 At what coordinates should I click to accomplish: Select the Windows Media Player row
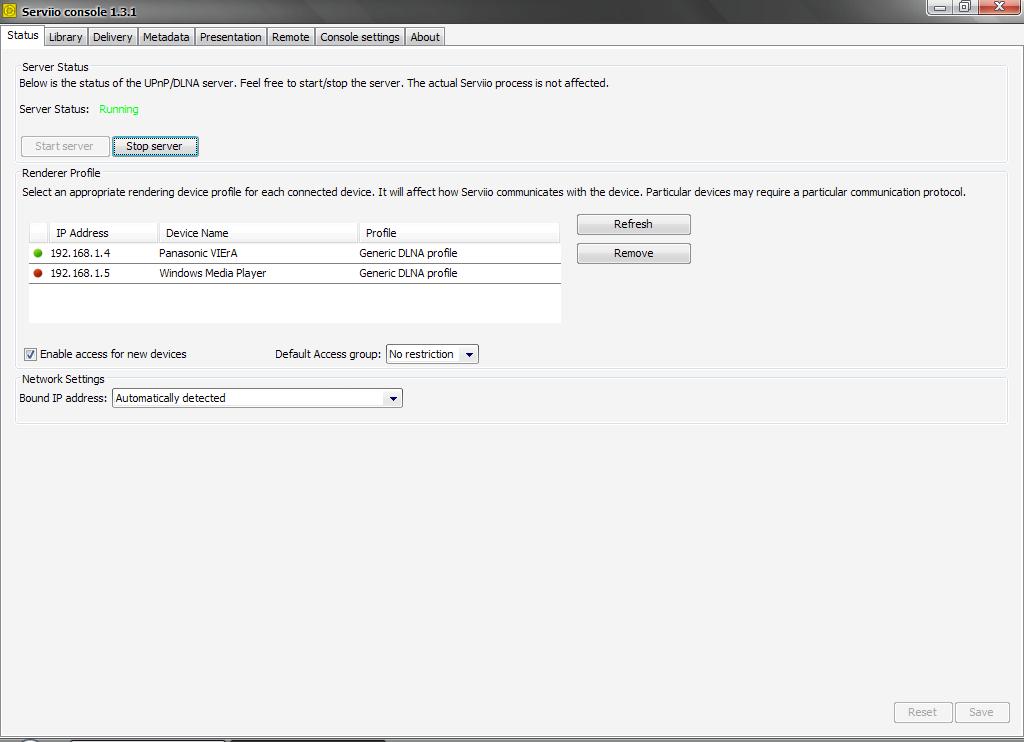(x=212, y=273)
